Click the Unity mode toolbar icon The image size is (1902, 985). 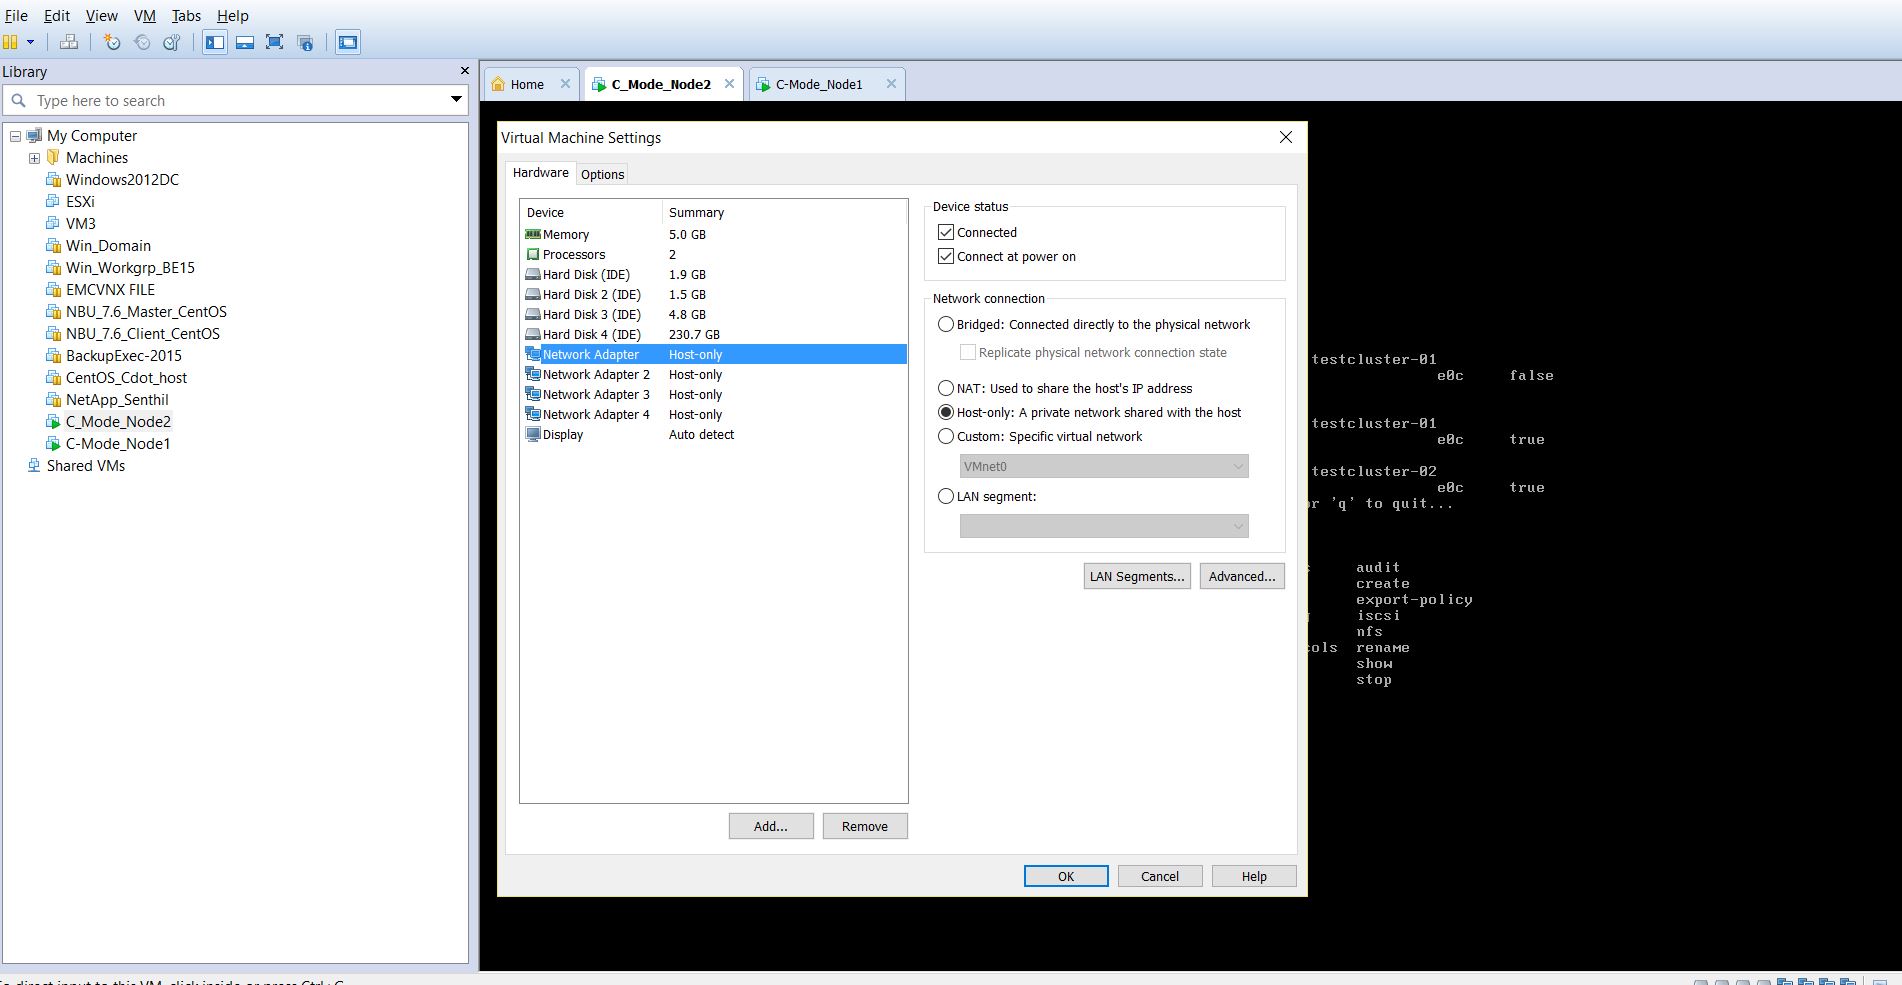pos(305,42)
